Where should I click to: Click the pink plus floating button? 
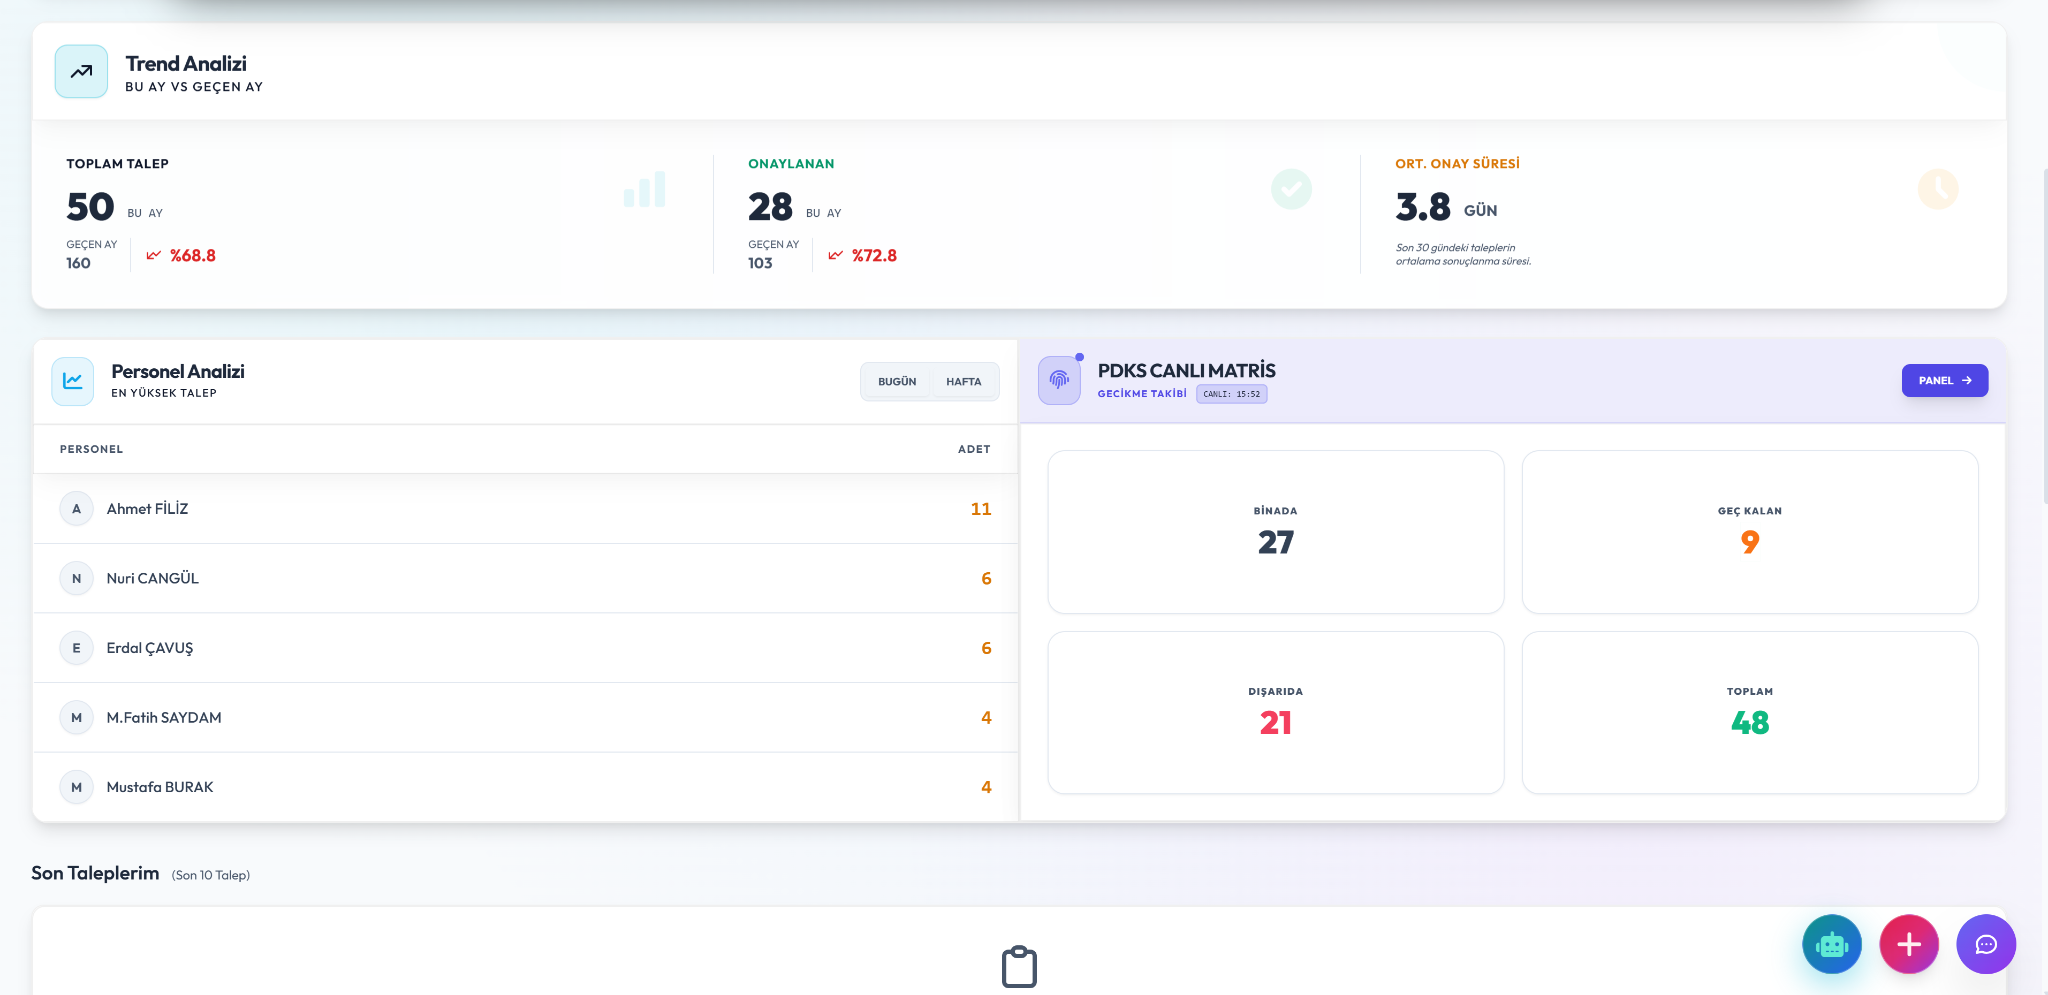1909,944
